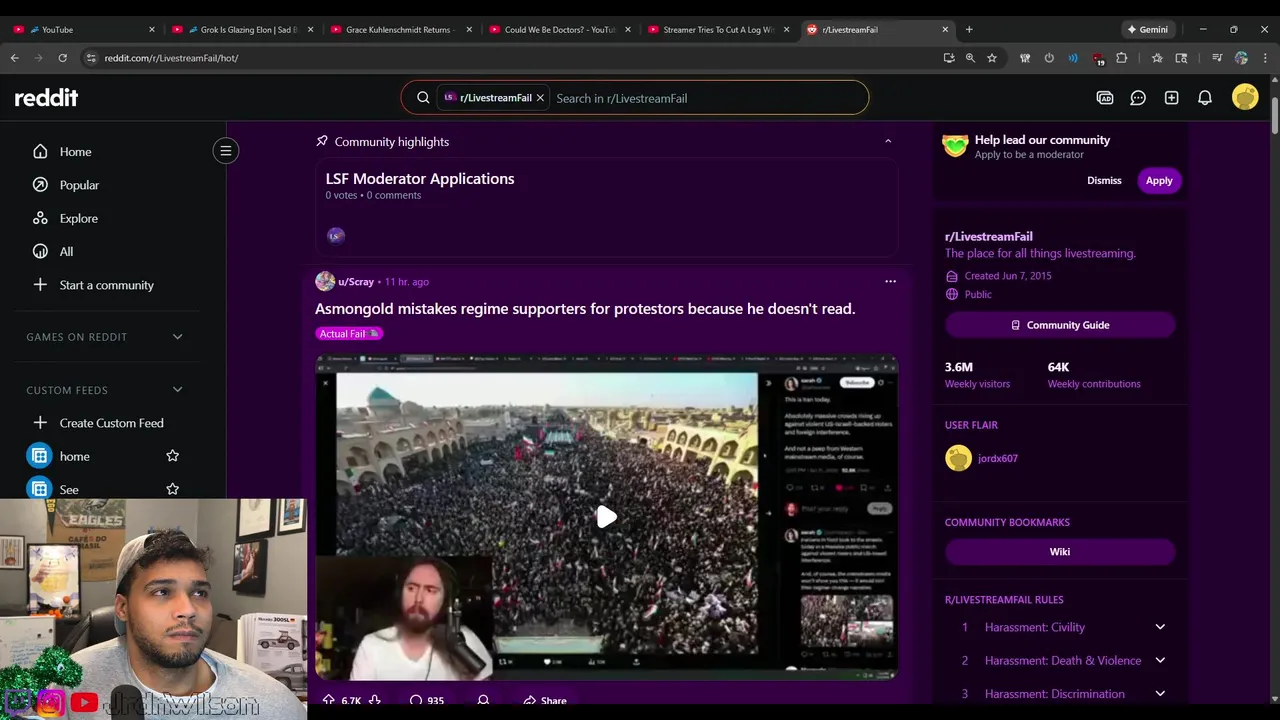1280x720 pixels.
Task: Click the search magnifier icon
Action: click(x=423, y=98)
